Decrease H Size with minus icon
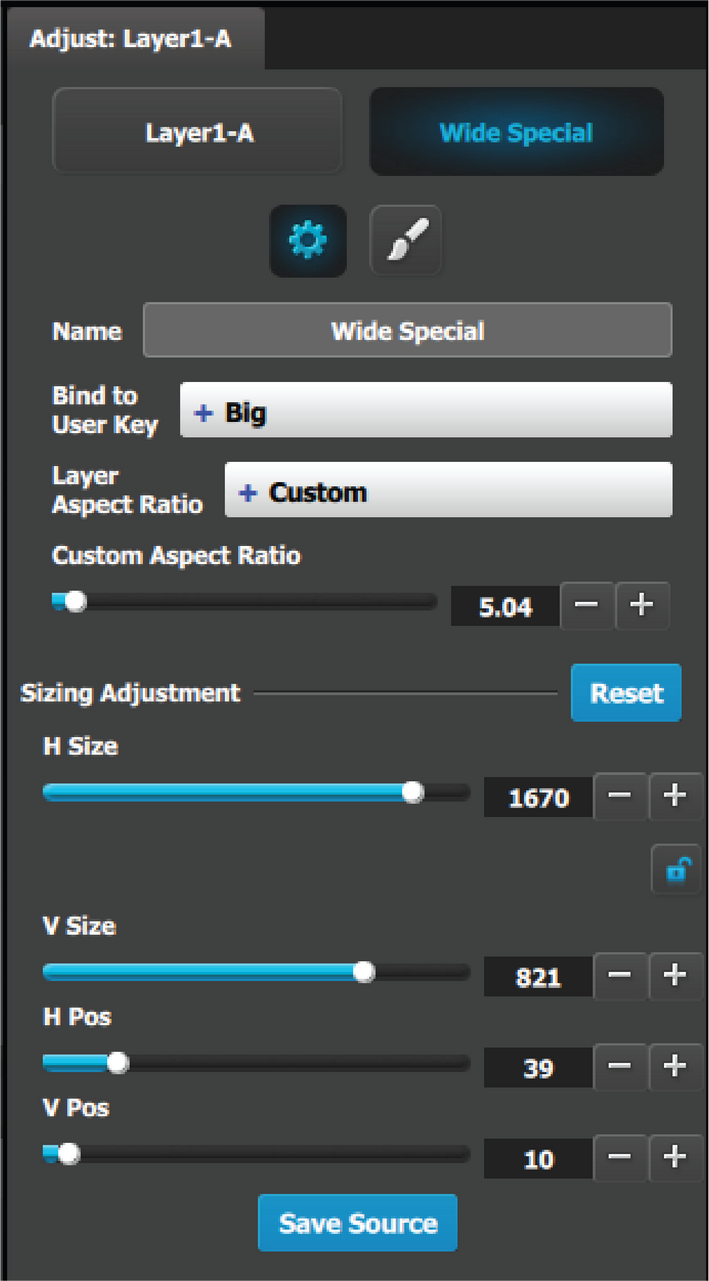Screen dimensions: 709x1281 click(620, 796)
